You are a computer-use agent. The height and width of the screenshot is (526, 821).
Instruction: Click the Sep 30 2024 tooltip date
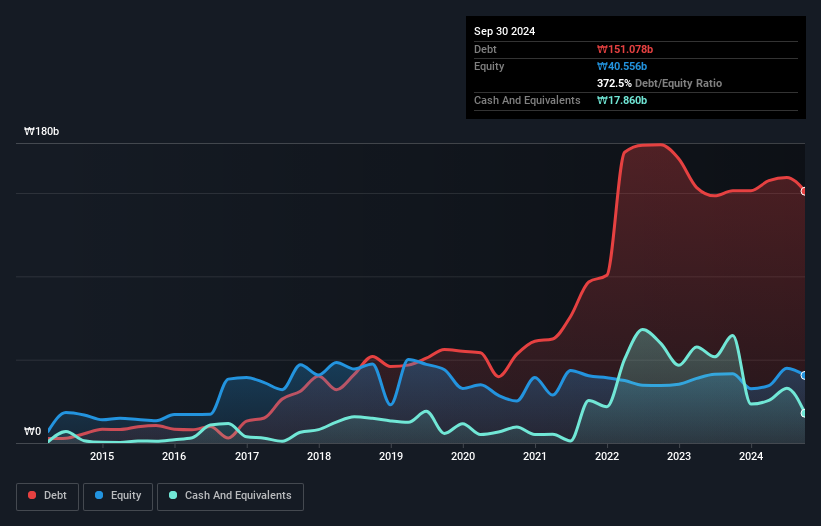tap(504, 31)
